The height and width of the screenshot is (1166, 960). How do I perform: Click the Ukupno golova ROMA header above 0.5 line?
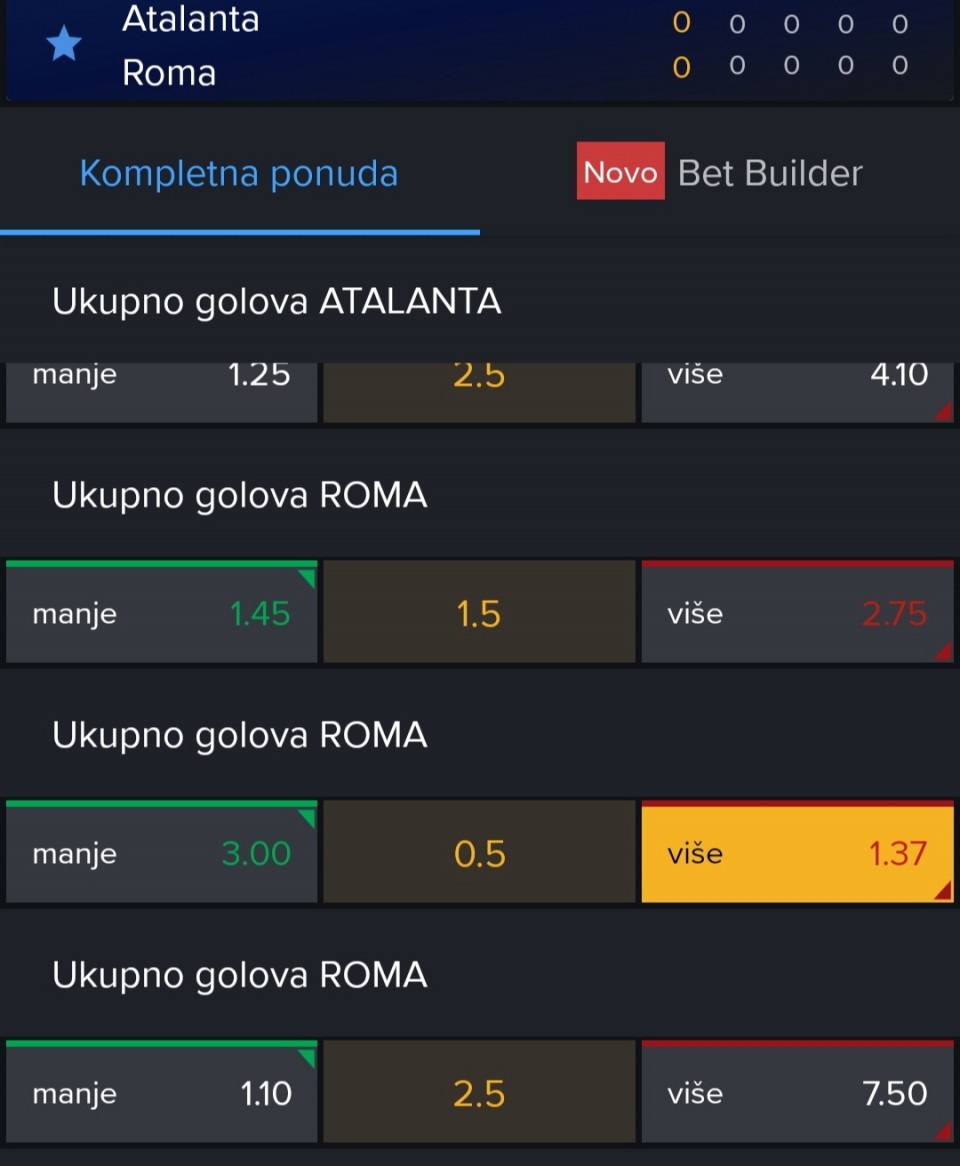239,735
